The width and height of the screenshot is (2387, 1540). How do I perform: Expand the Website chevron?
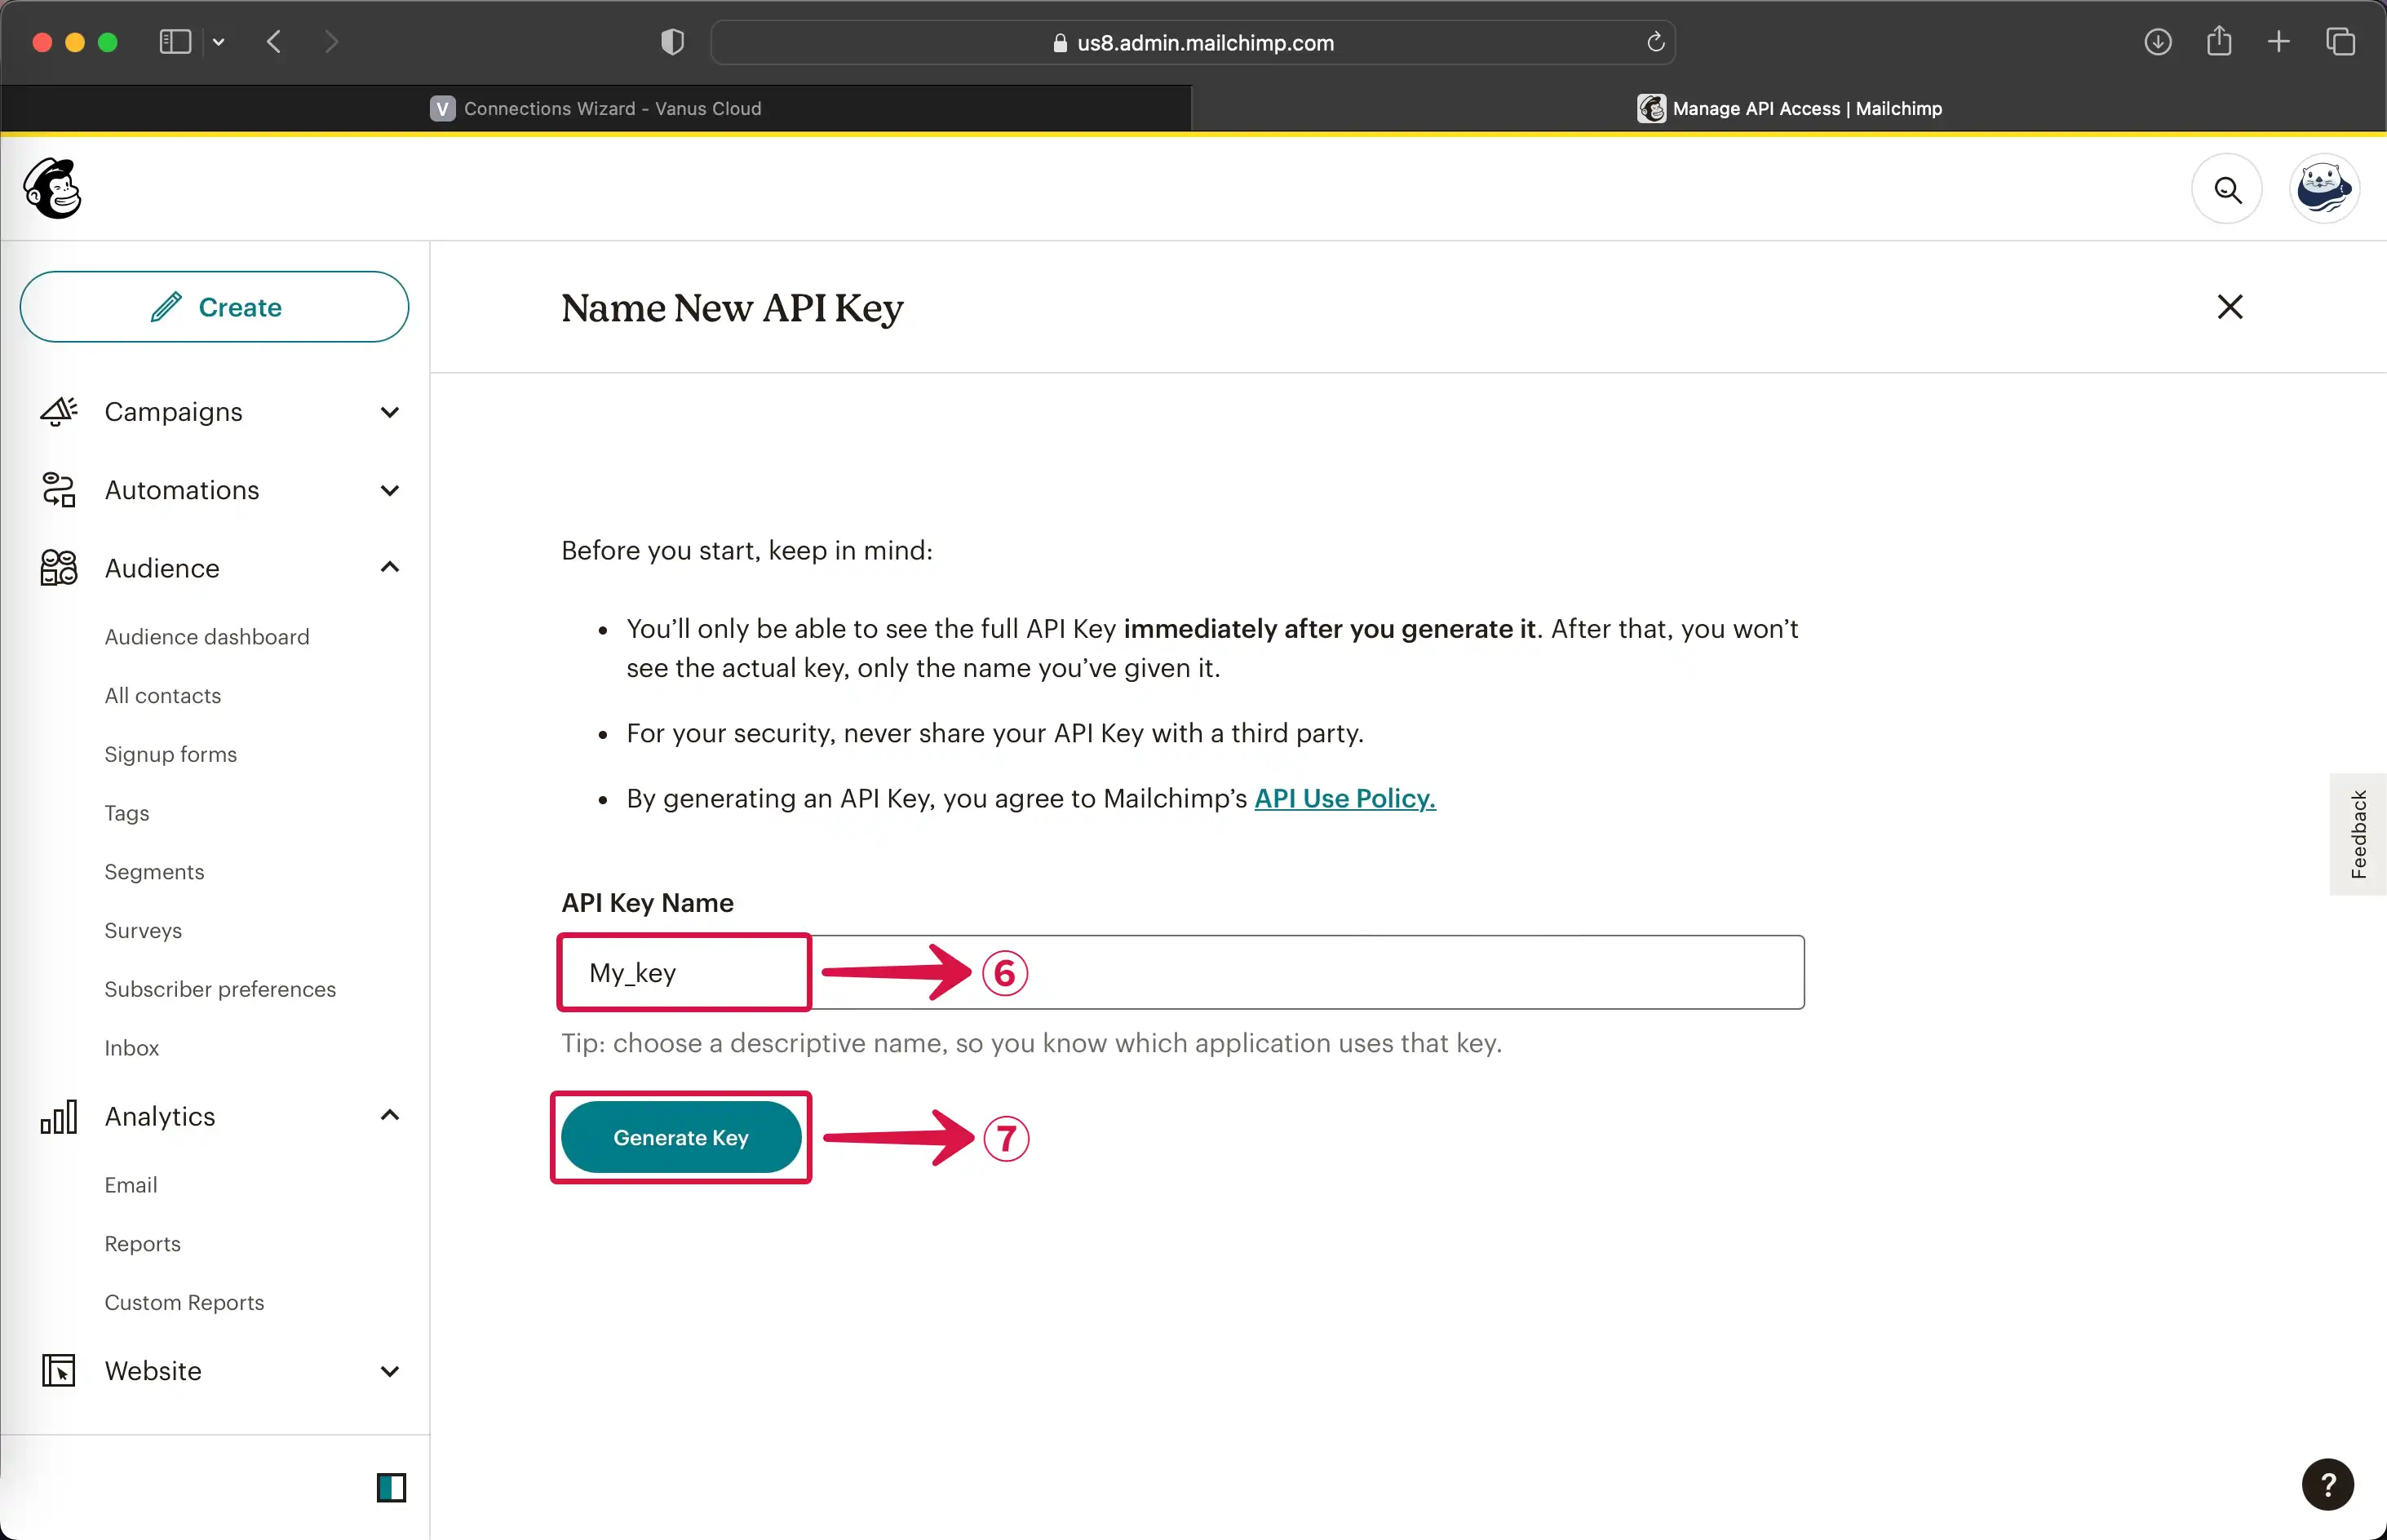coord(390,1371)
